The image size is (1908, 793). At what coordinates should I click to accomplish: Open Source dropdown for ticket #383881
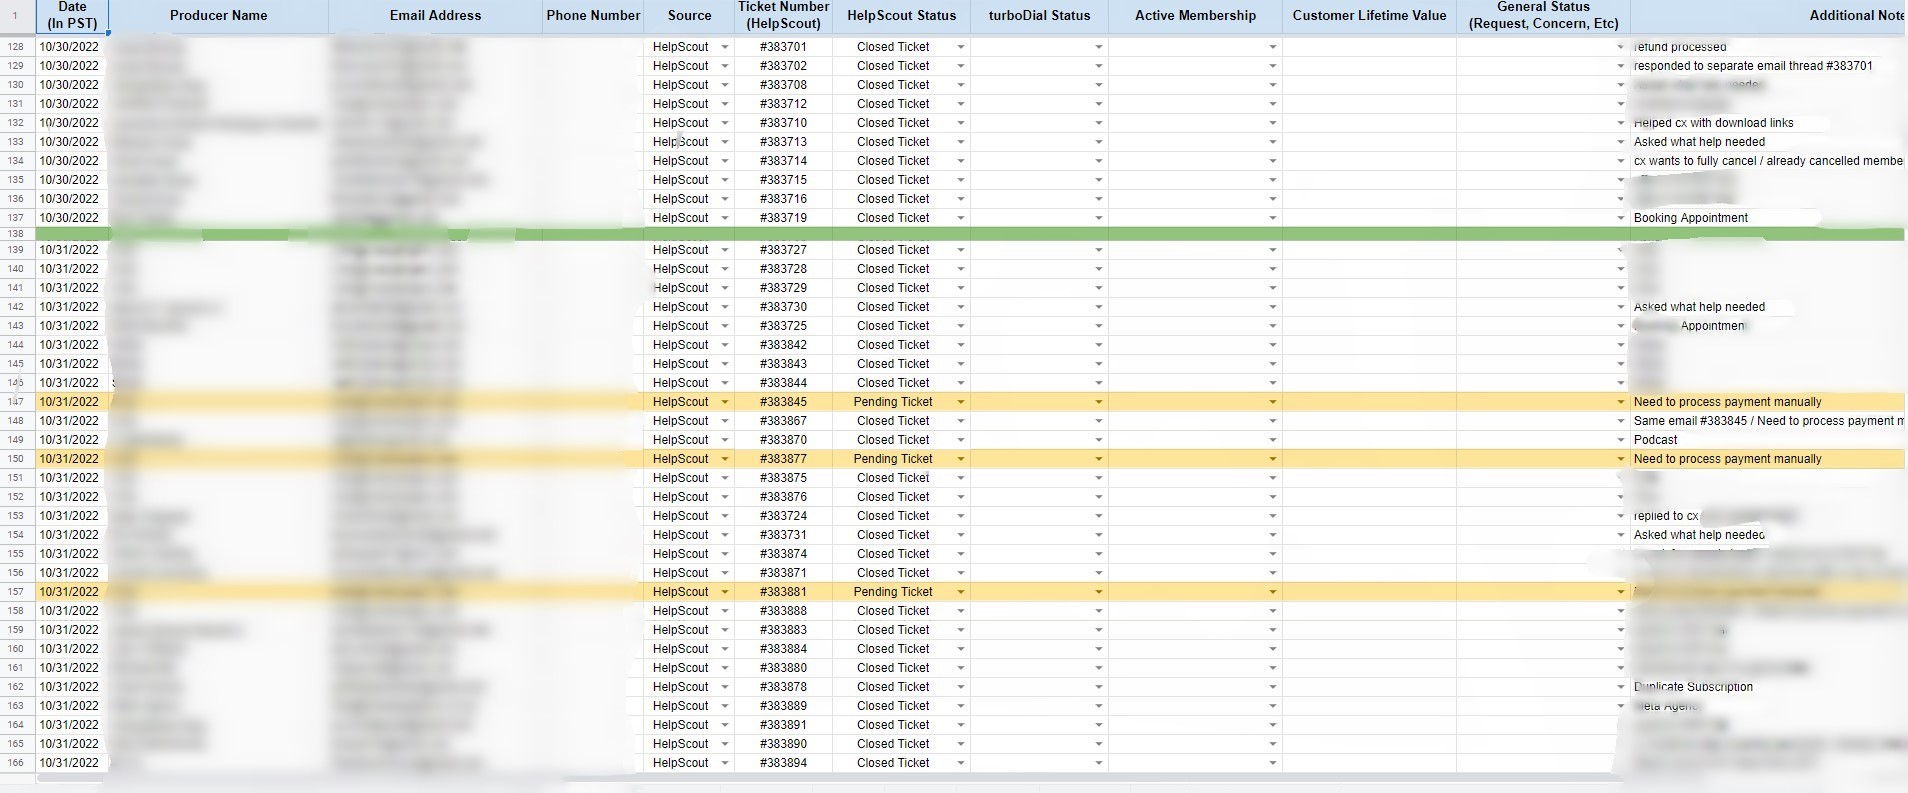(x=725, y=592)
